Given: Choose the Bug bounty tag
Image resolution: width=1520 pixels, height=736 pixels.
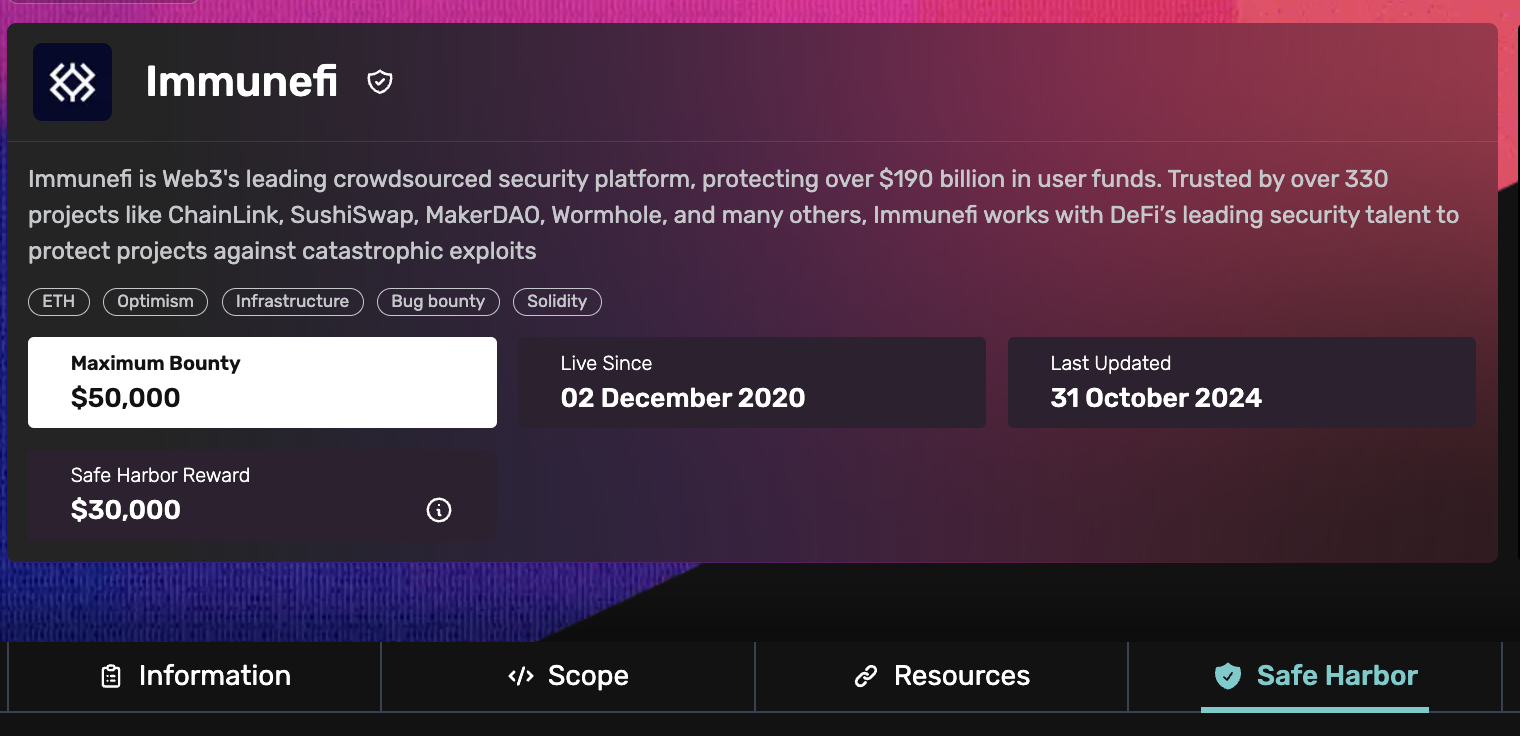Looking at the screenshot, I should (438, 302).
